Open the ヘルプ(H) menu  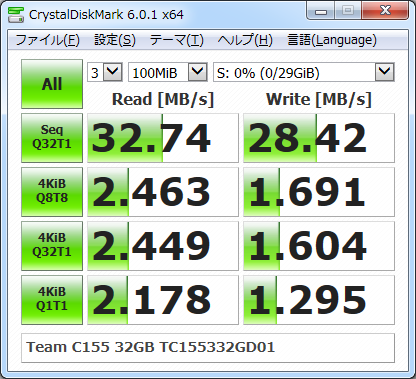pyautogui.click(x=245, y=40)
